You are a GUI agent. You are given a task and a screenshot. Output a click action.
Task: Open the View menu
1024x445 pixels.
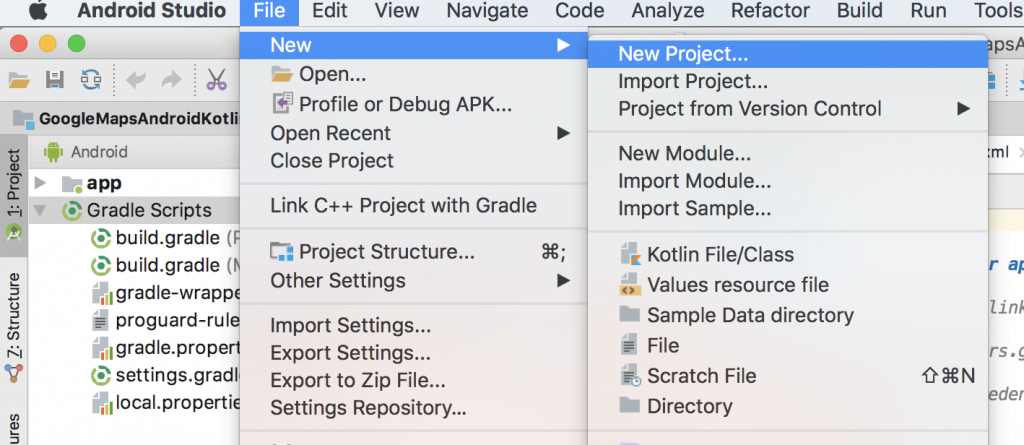(396, 11)
